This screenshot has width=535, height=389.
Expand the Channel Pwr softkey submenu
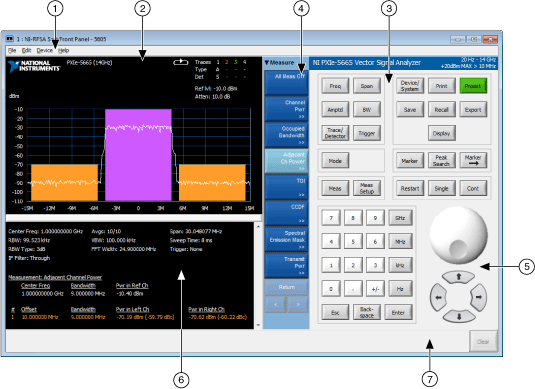(x=286, y=109)
